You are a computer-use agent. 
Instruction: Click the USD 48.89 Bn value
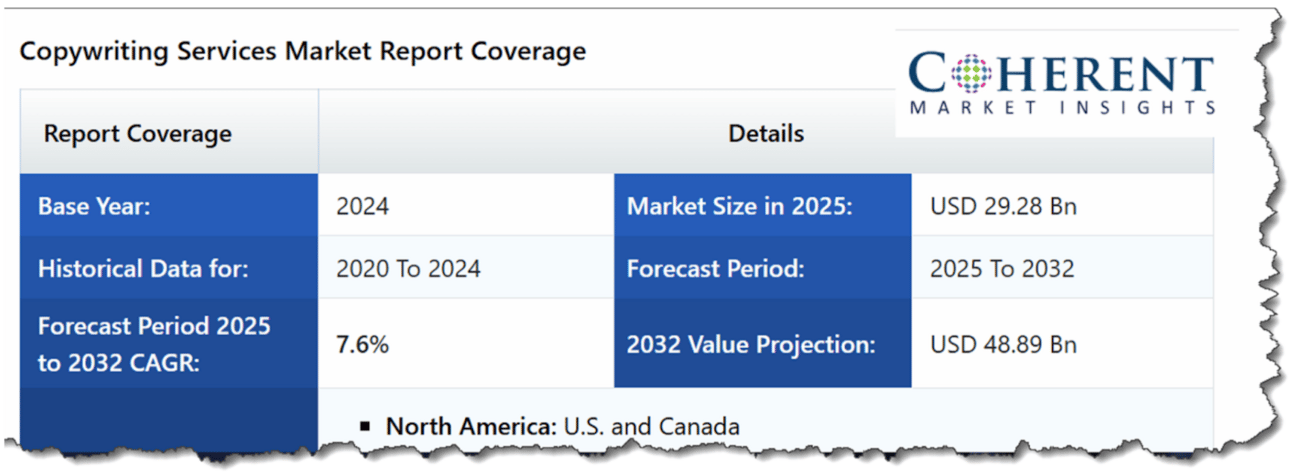(x=1003, y=345)
